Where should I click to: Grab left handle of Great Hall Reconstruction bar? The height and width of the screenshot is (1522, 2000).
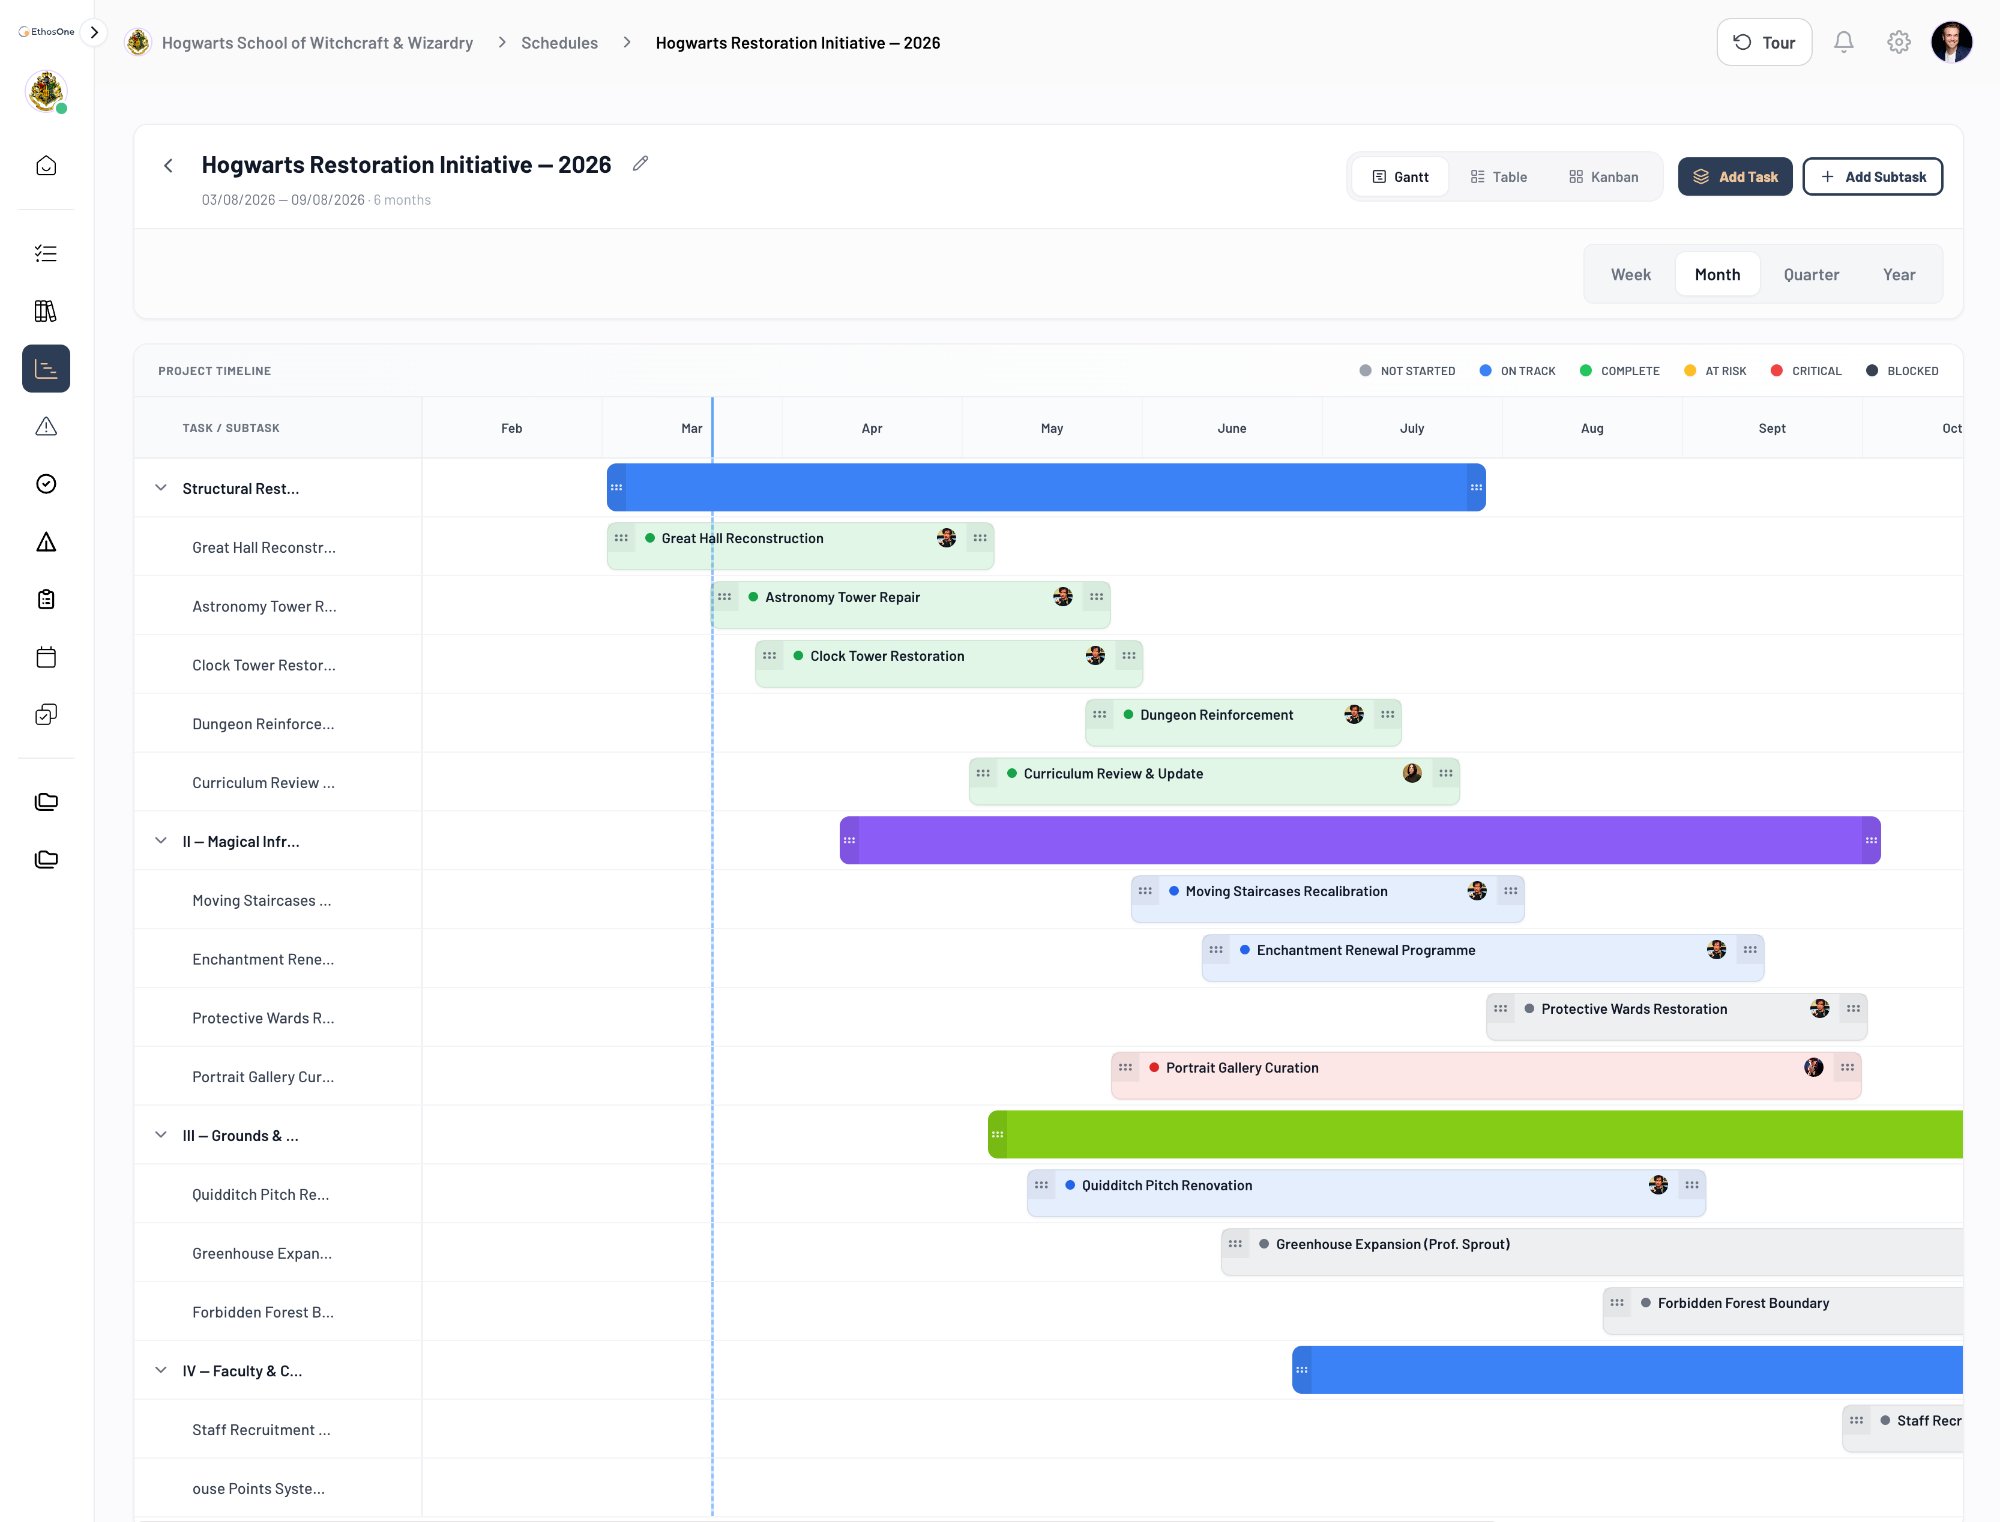pyautogui.click(x=621, y=538)
